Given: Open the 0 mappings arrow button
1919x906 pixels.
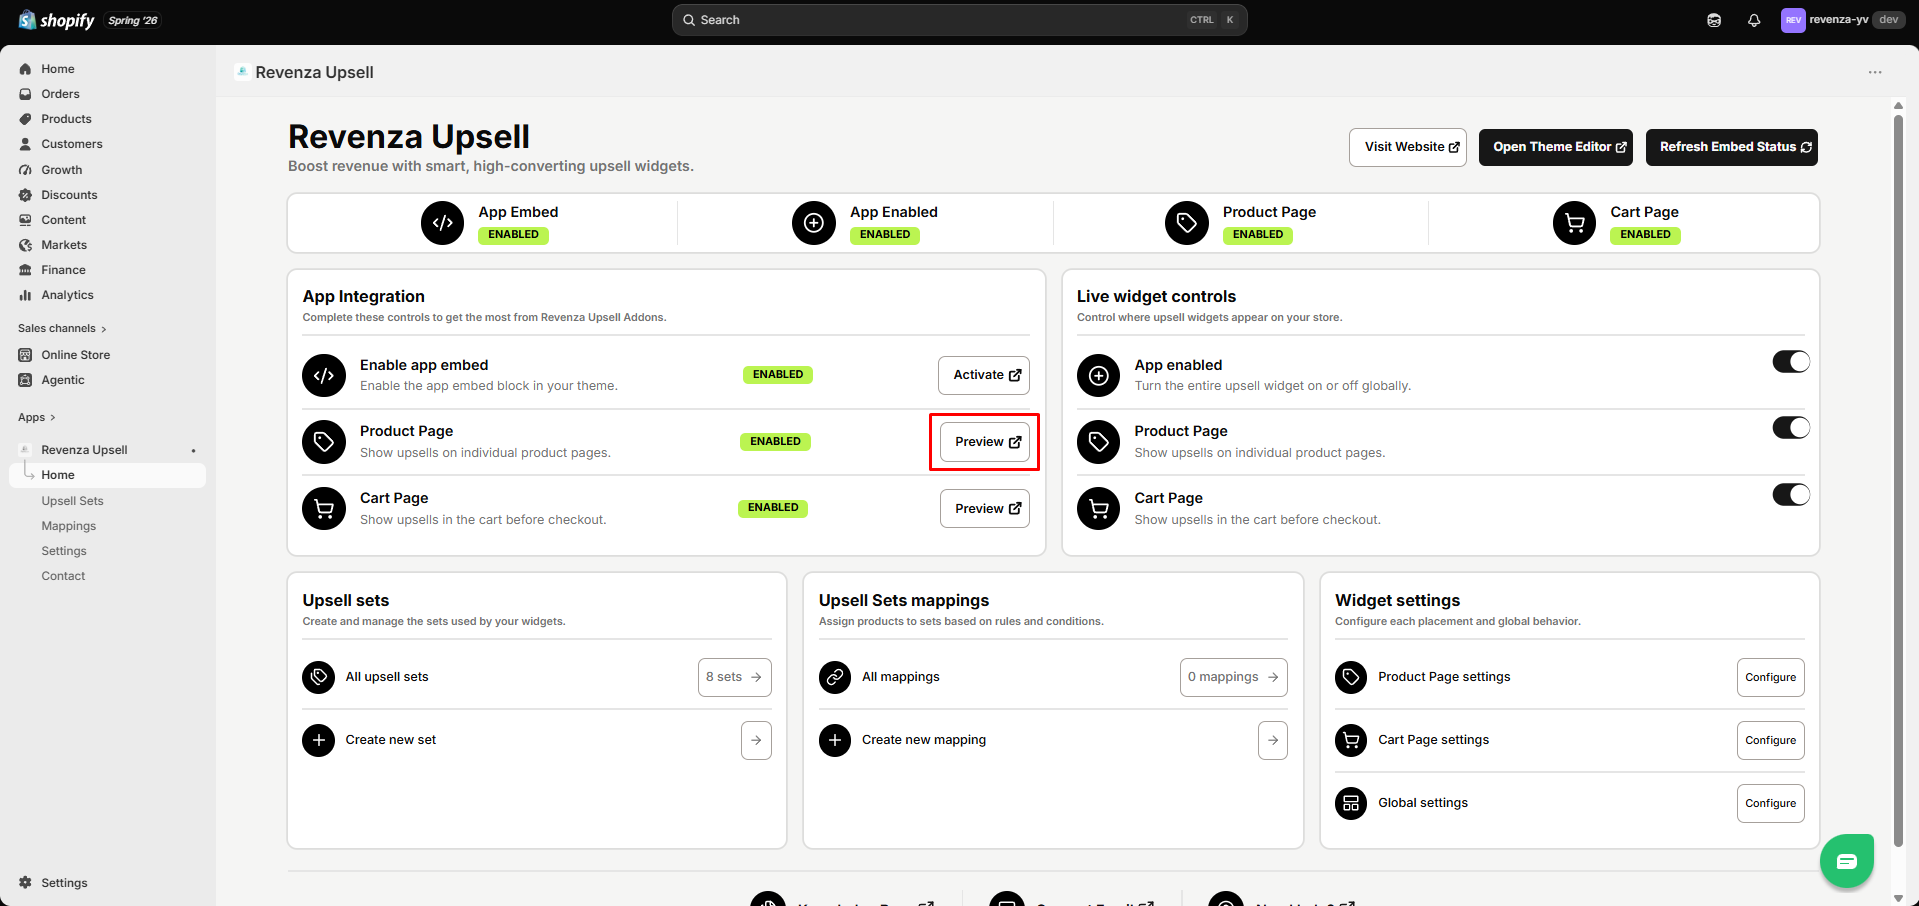Looking at the screenshot, I should tap(1234, 677).
